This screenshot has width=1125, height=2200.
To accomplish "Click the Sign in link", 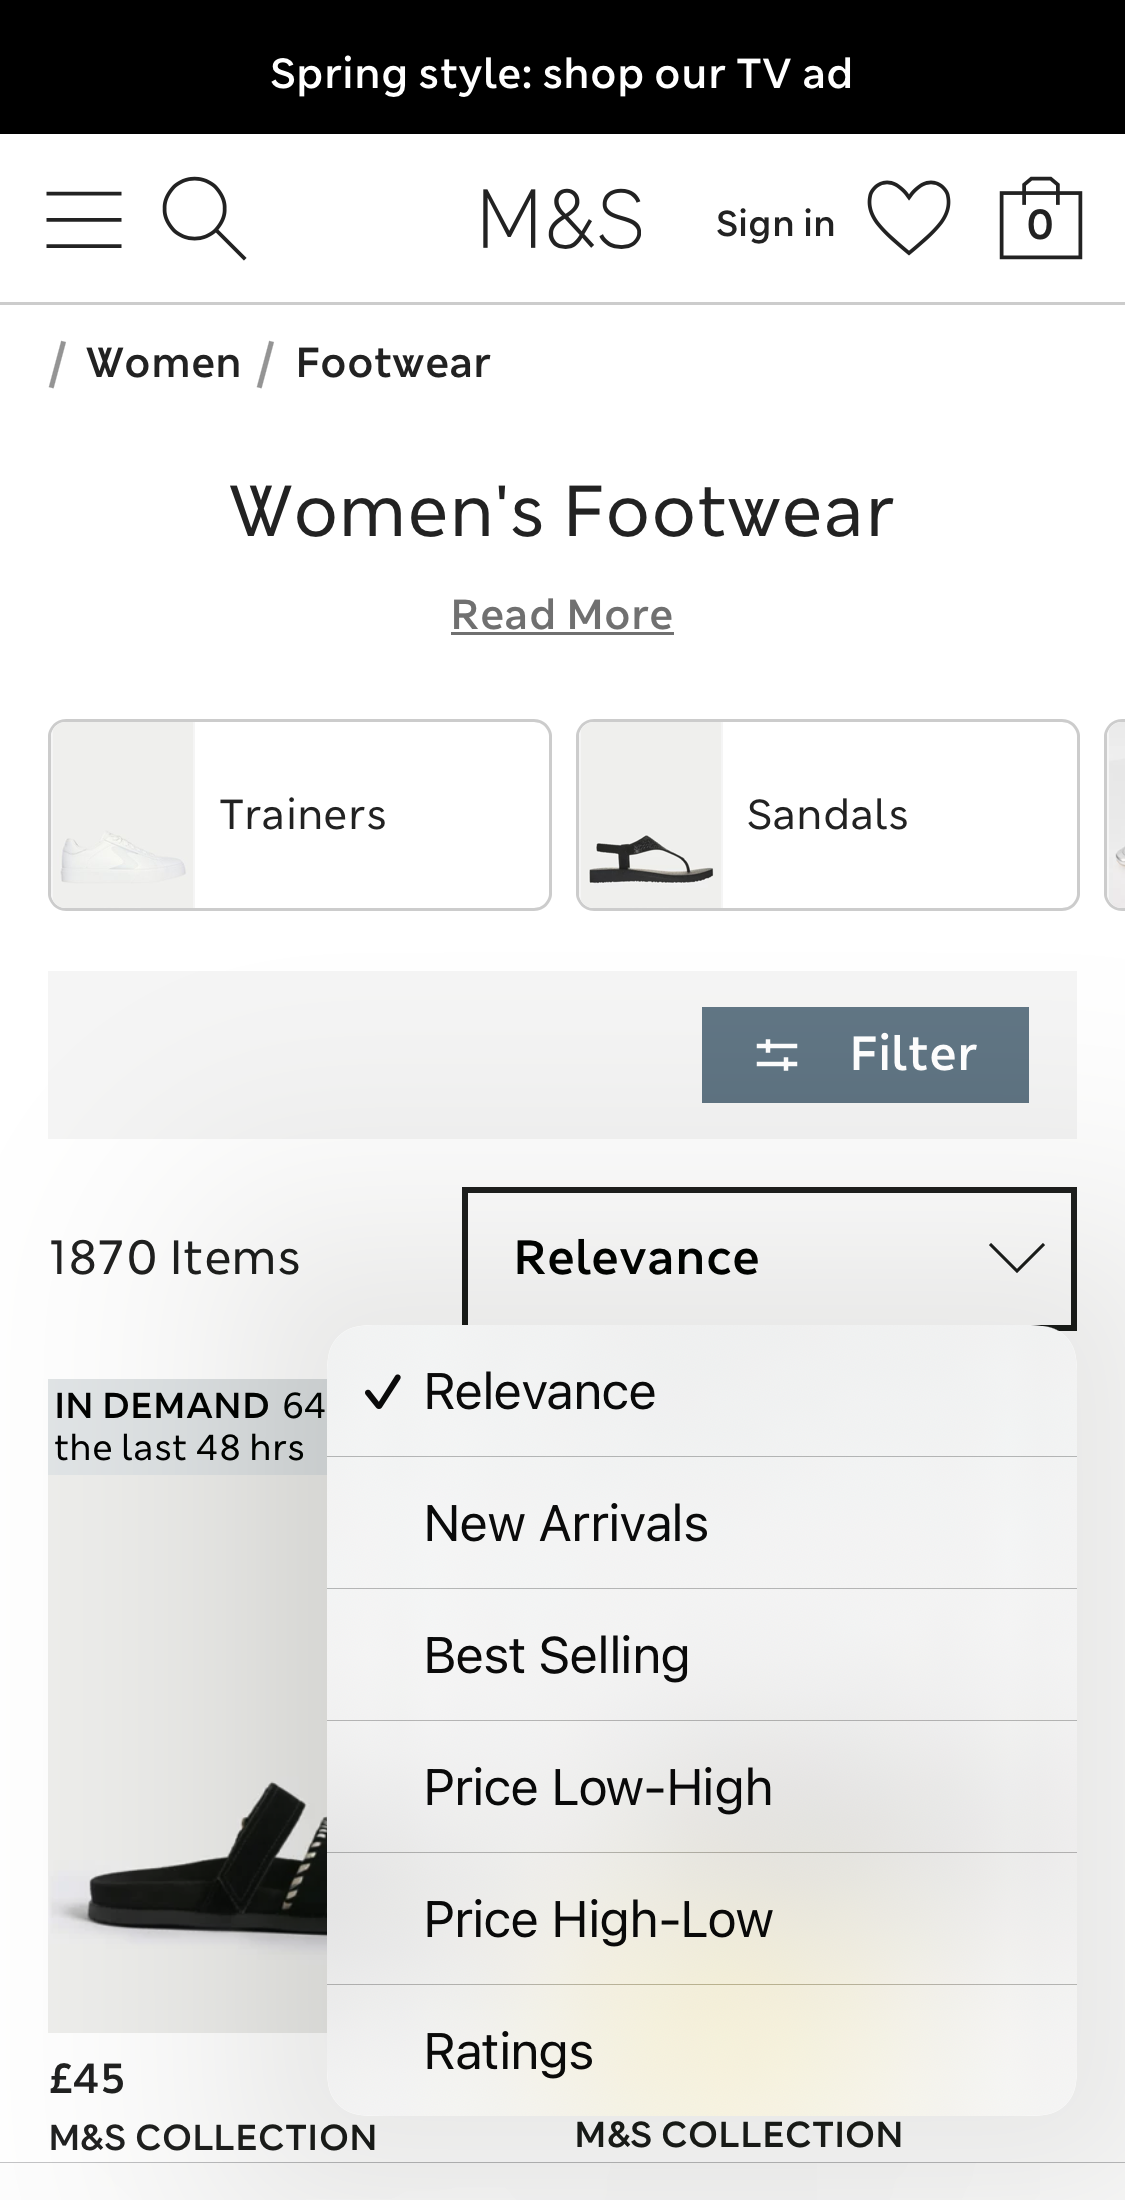I will click(x=774, y=222).
